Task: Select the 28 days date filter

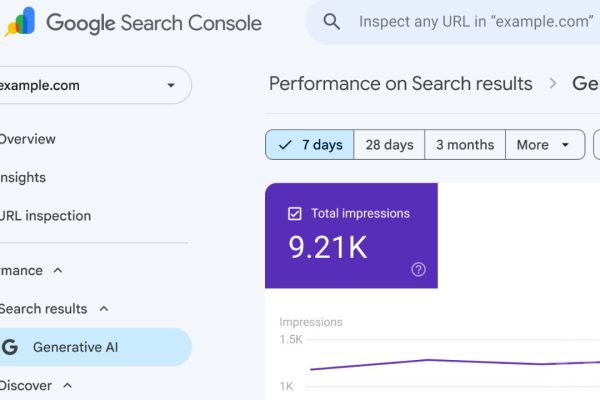Action: (389, 145)
